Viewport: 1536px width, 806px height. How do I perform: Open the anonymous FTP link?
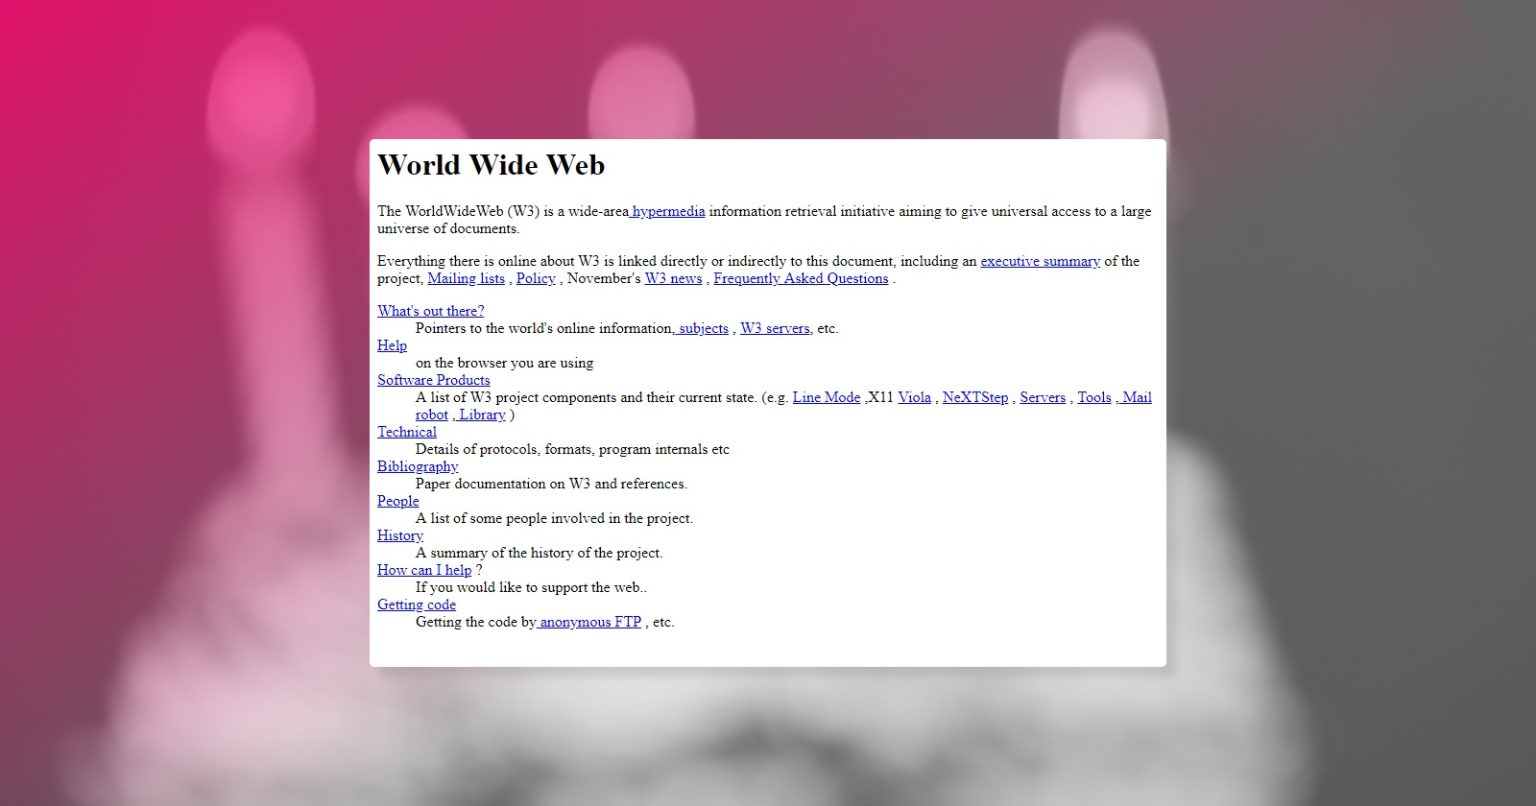coord(589,622)
